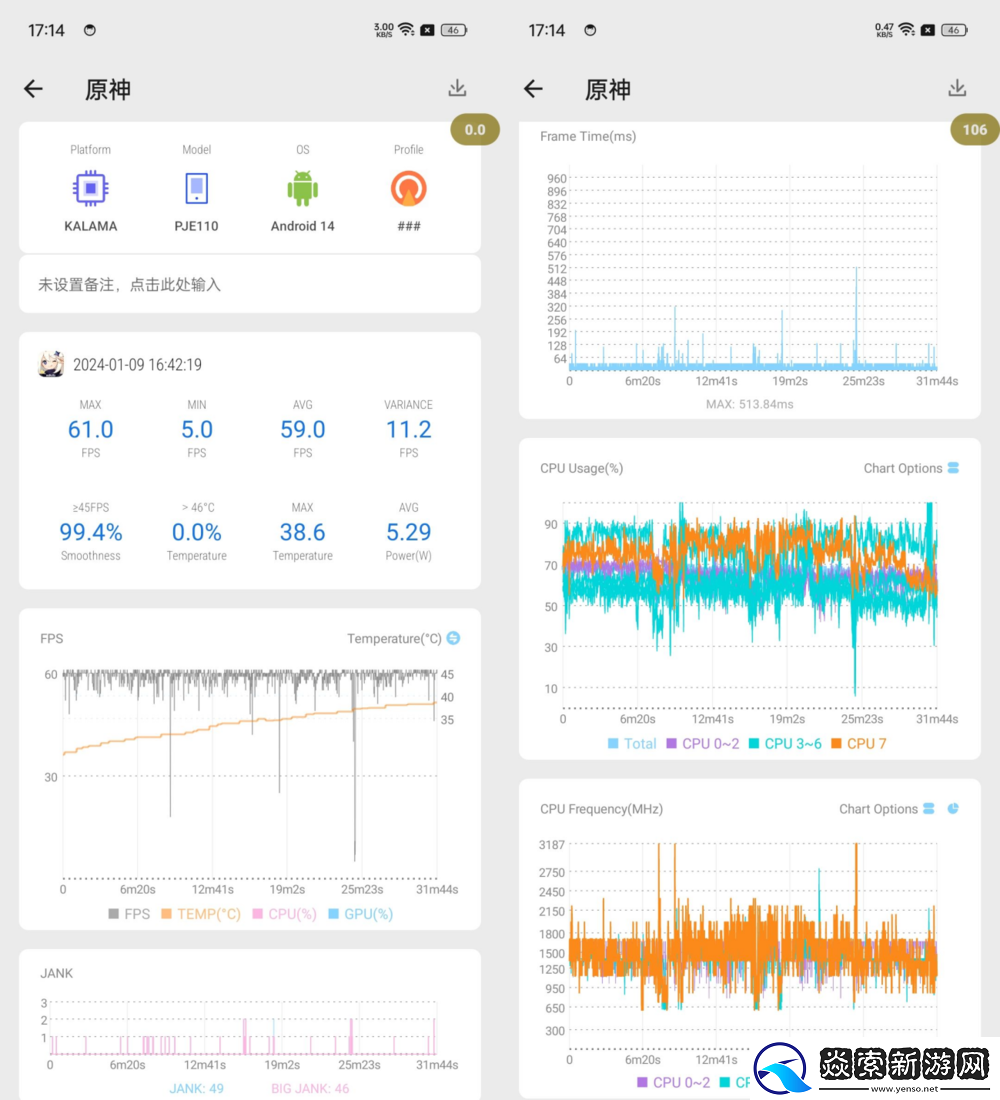Tap the orange Profile icon
Screen dimensions: 1000x1100
point(408,188)
